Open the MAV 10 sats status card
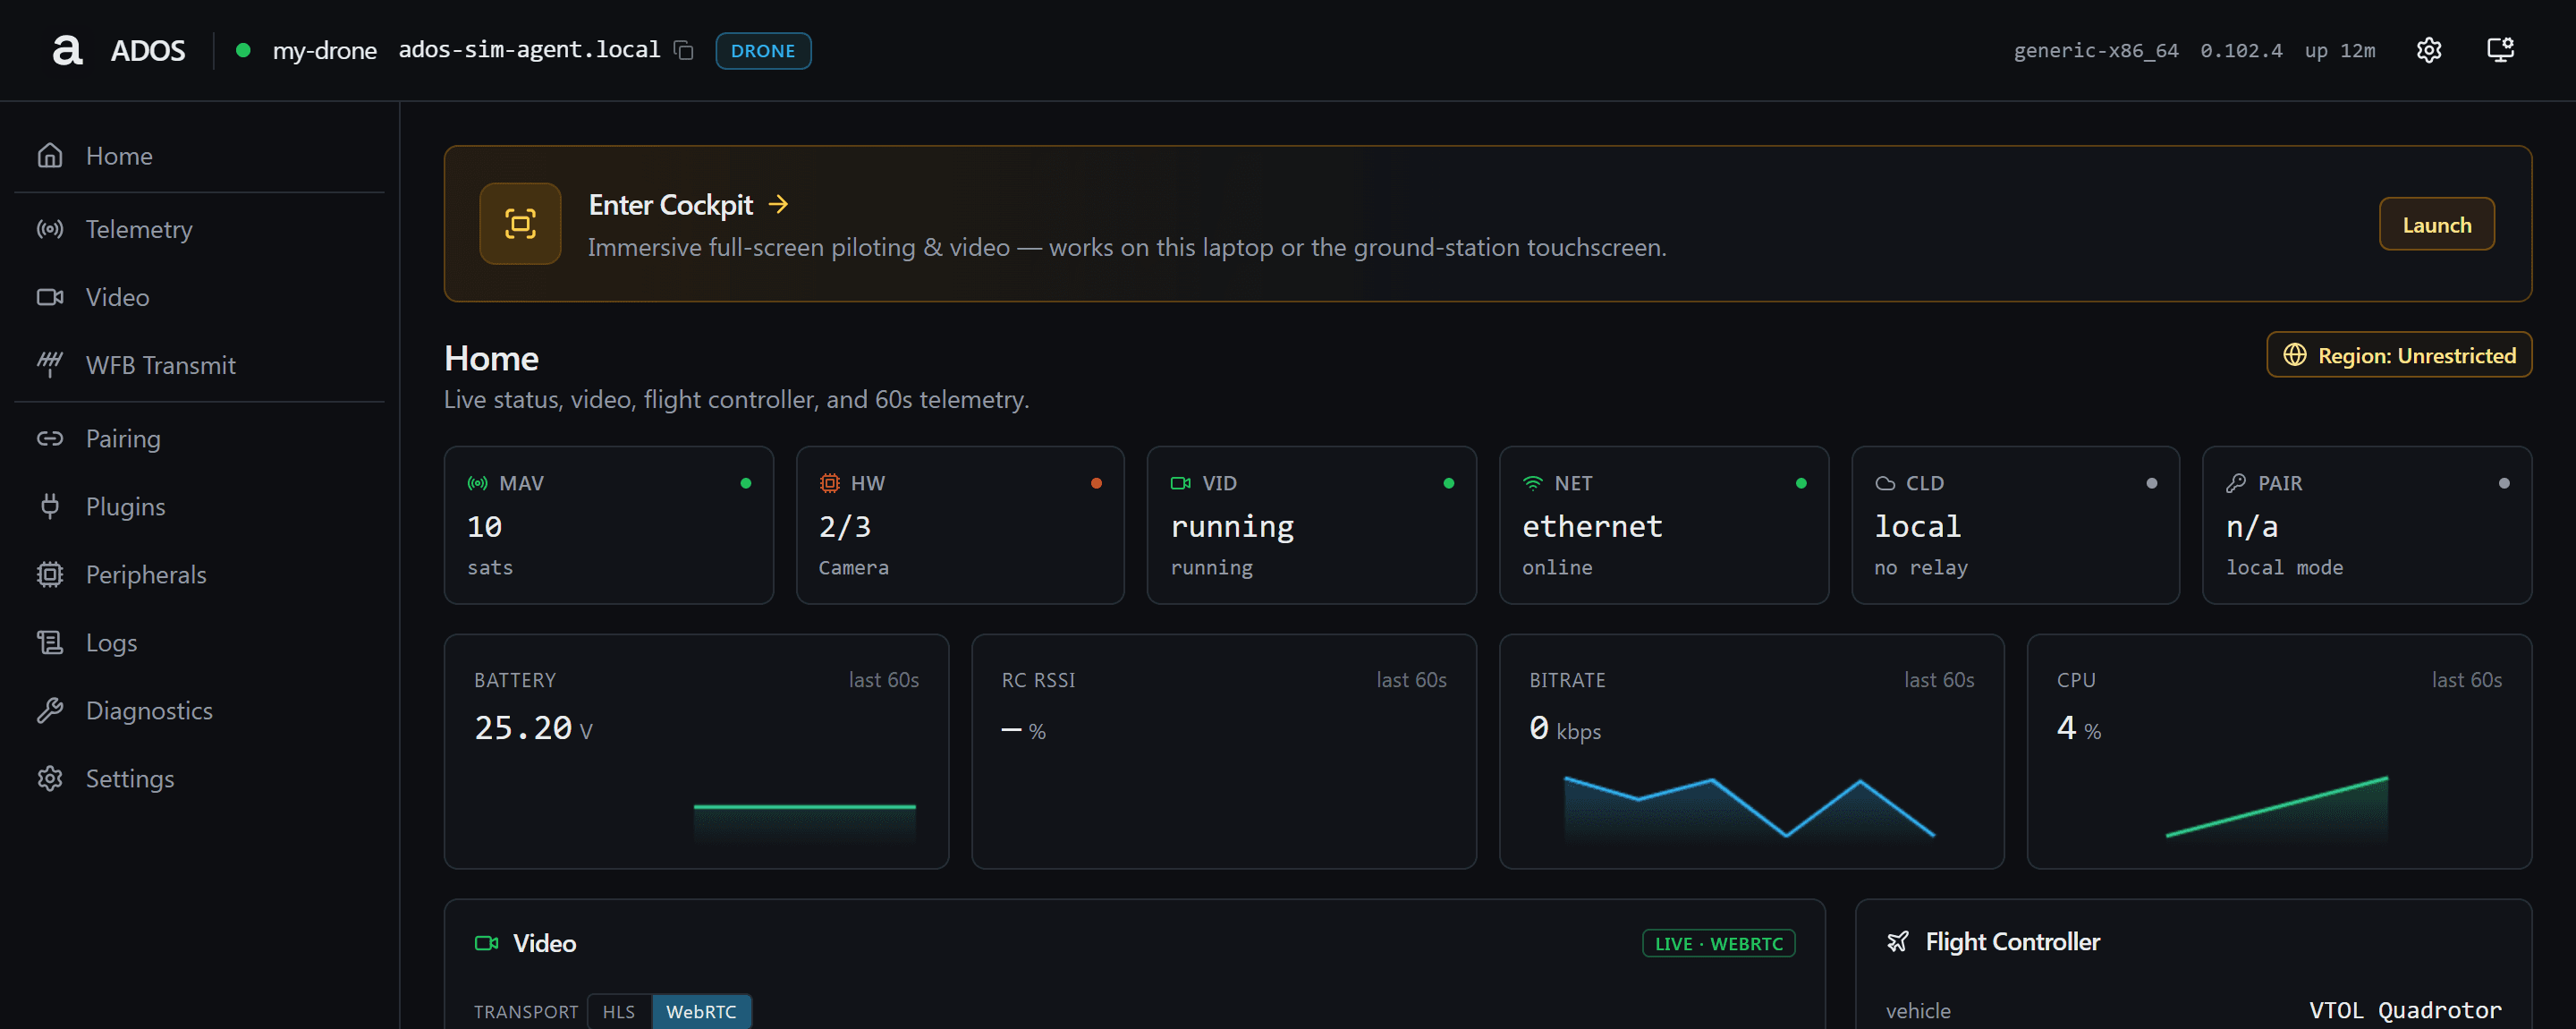 [x=609, y=525]
